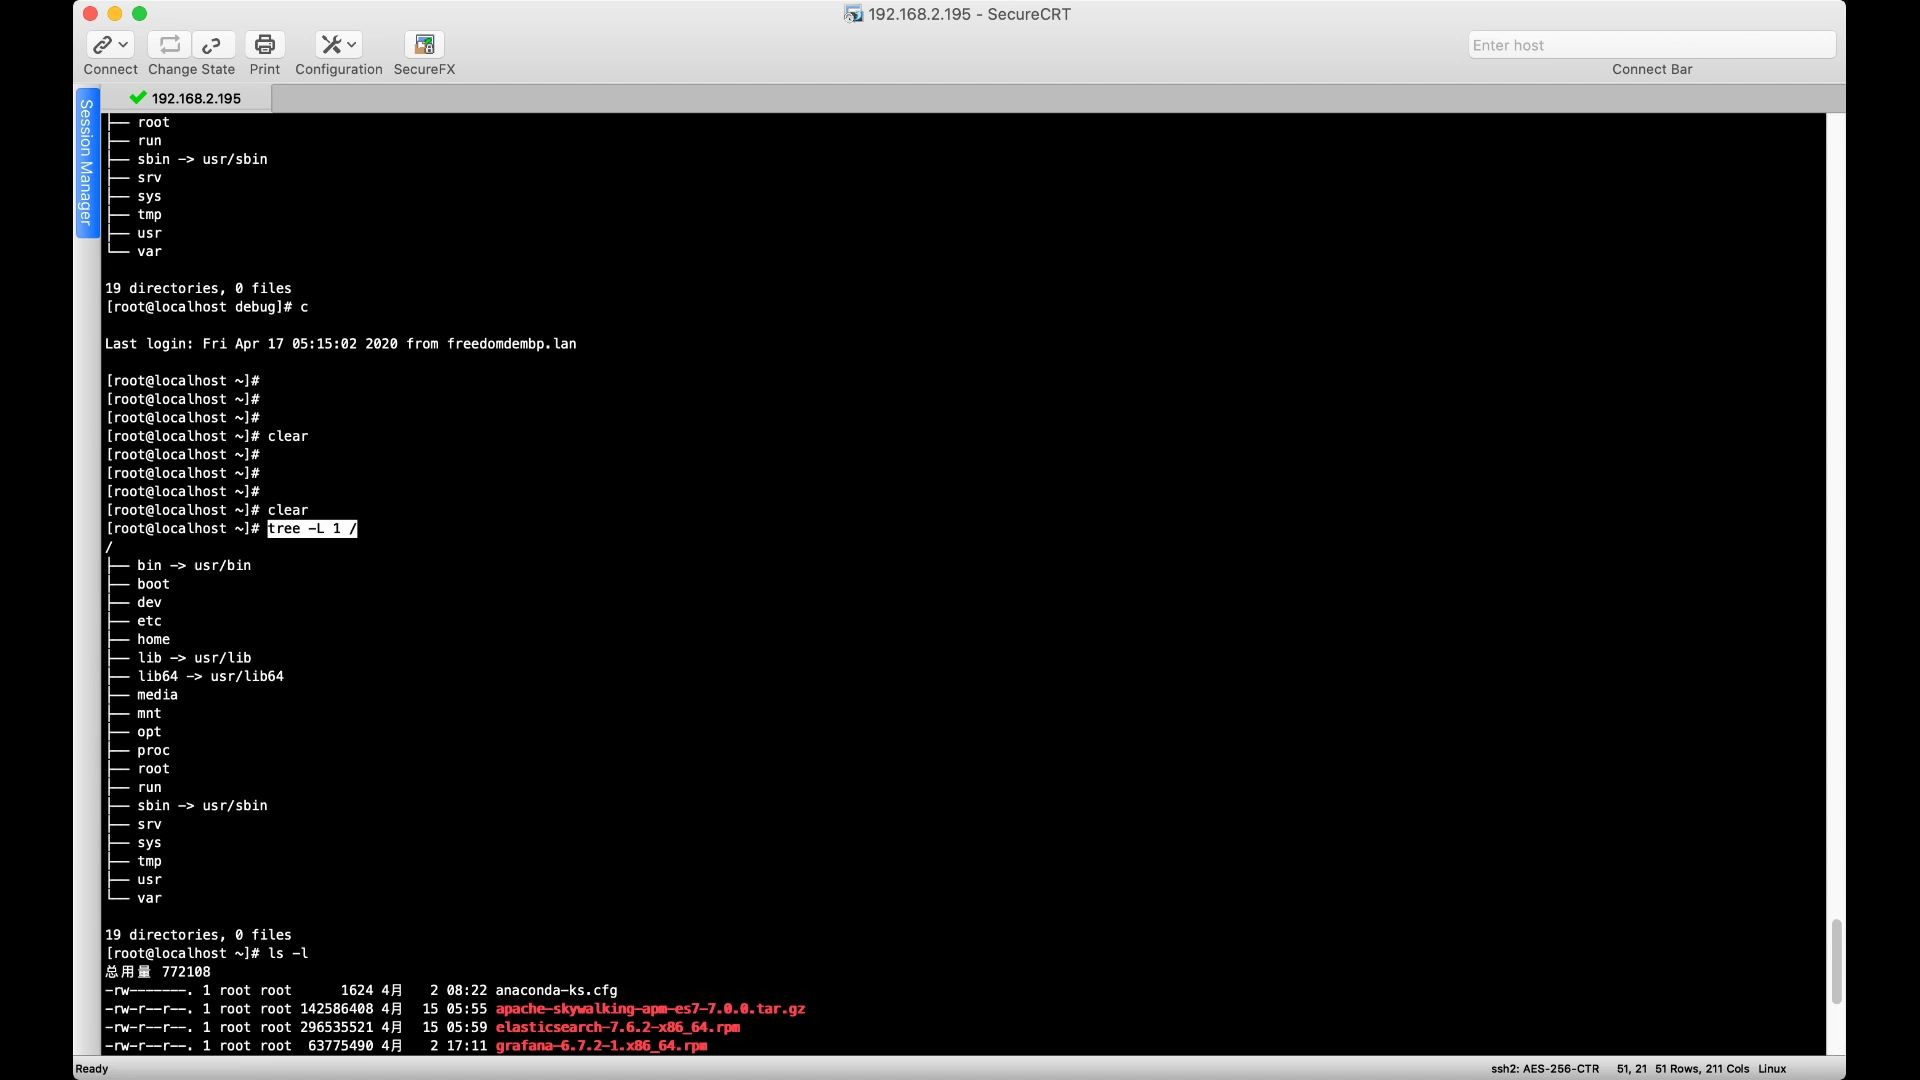The width and height of the screenshot is (1920, 1080).
Task: Click 'media' entry in tree output
Action: tap(157, 695)
